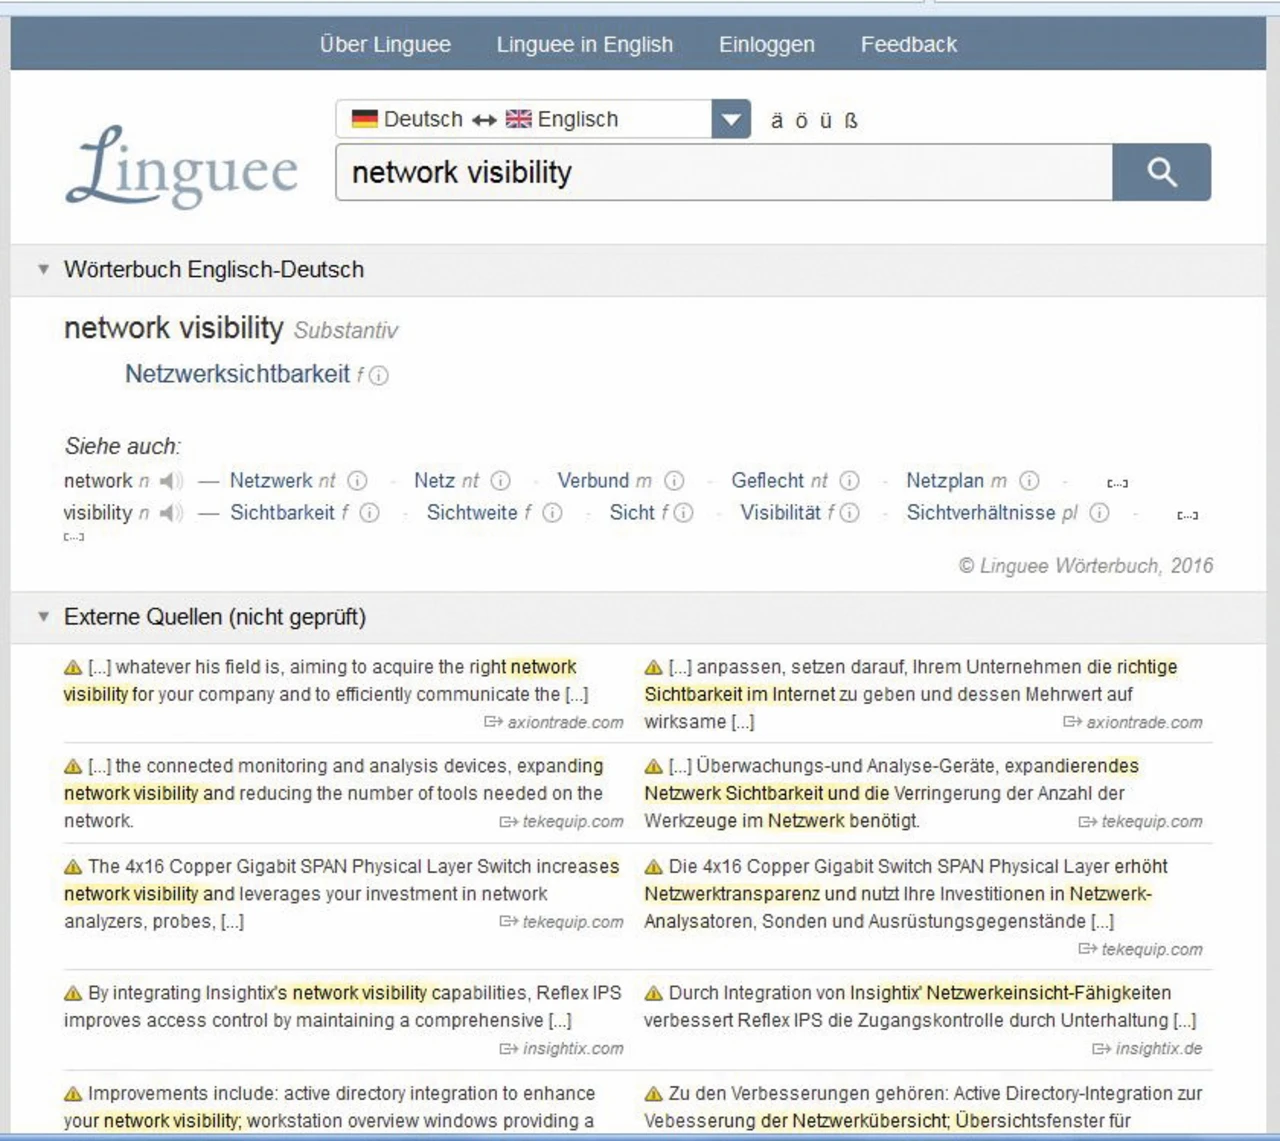
Task: Open info icon beside Netzplan
Action: (x=1029, y=481)
